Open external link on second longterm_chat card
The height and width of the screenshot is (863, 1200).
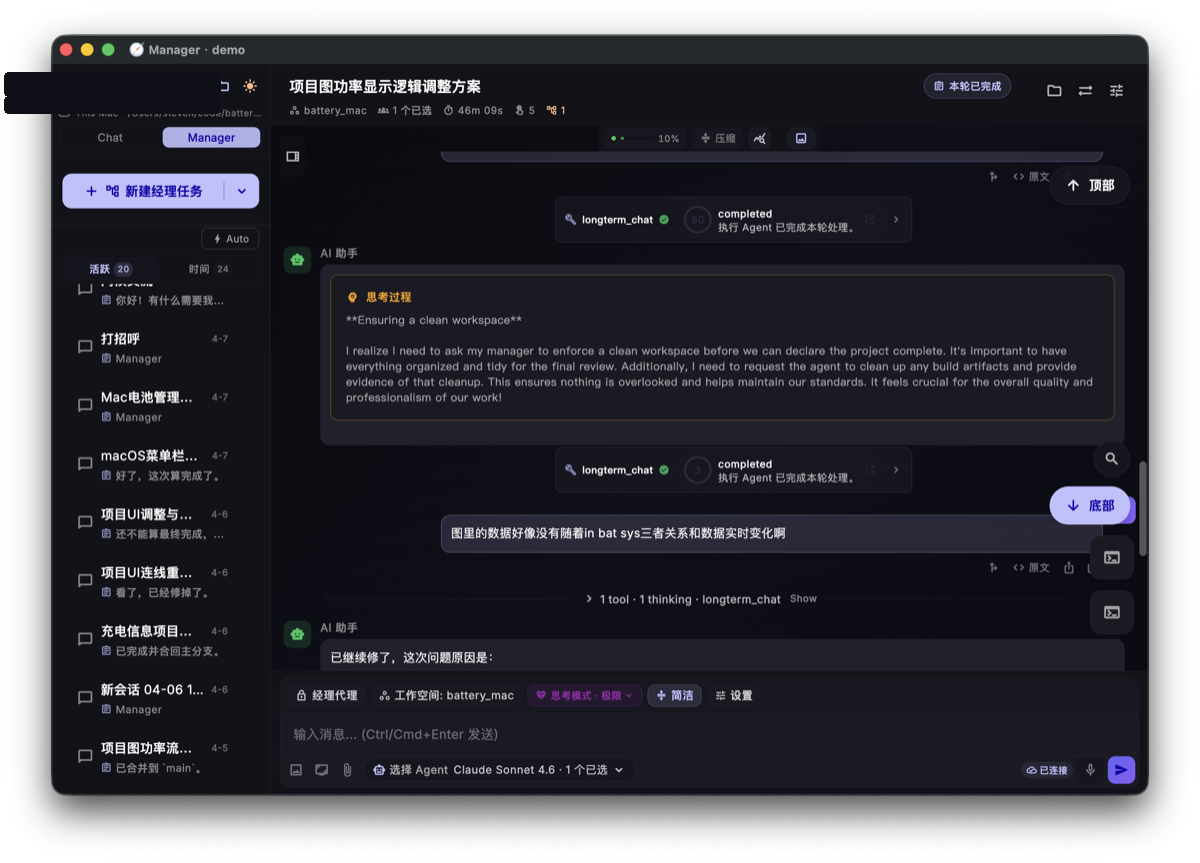870,470
